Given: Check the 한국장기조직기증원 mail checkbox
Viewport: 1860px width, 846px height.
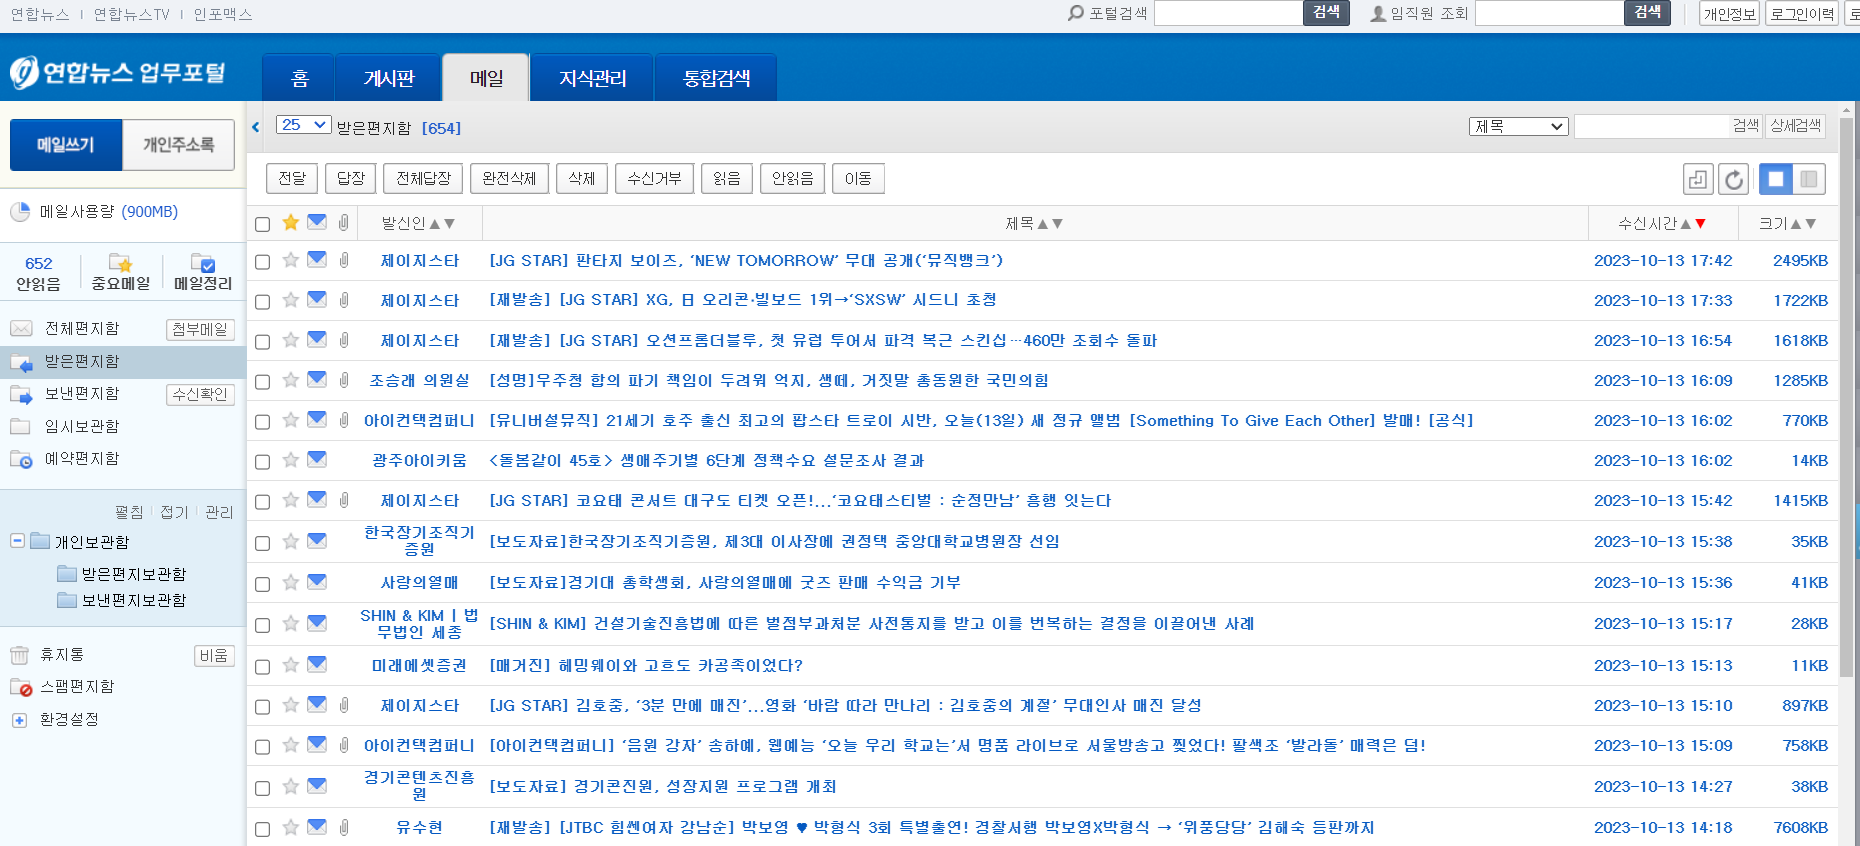Looking at the screenshot, I should (x=262, y=542).
